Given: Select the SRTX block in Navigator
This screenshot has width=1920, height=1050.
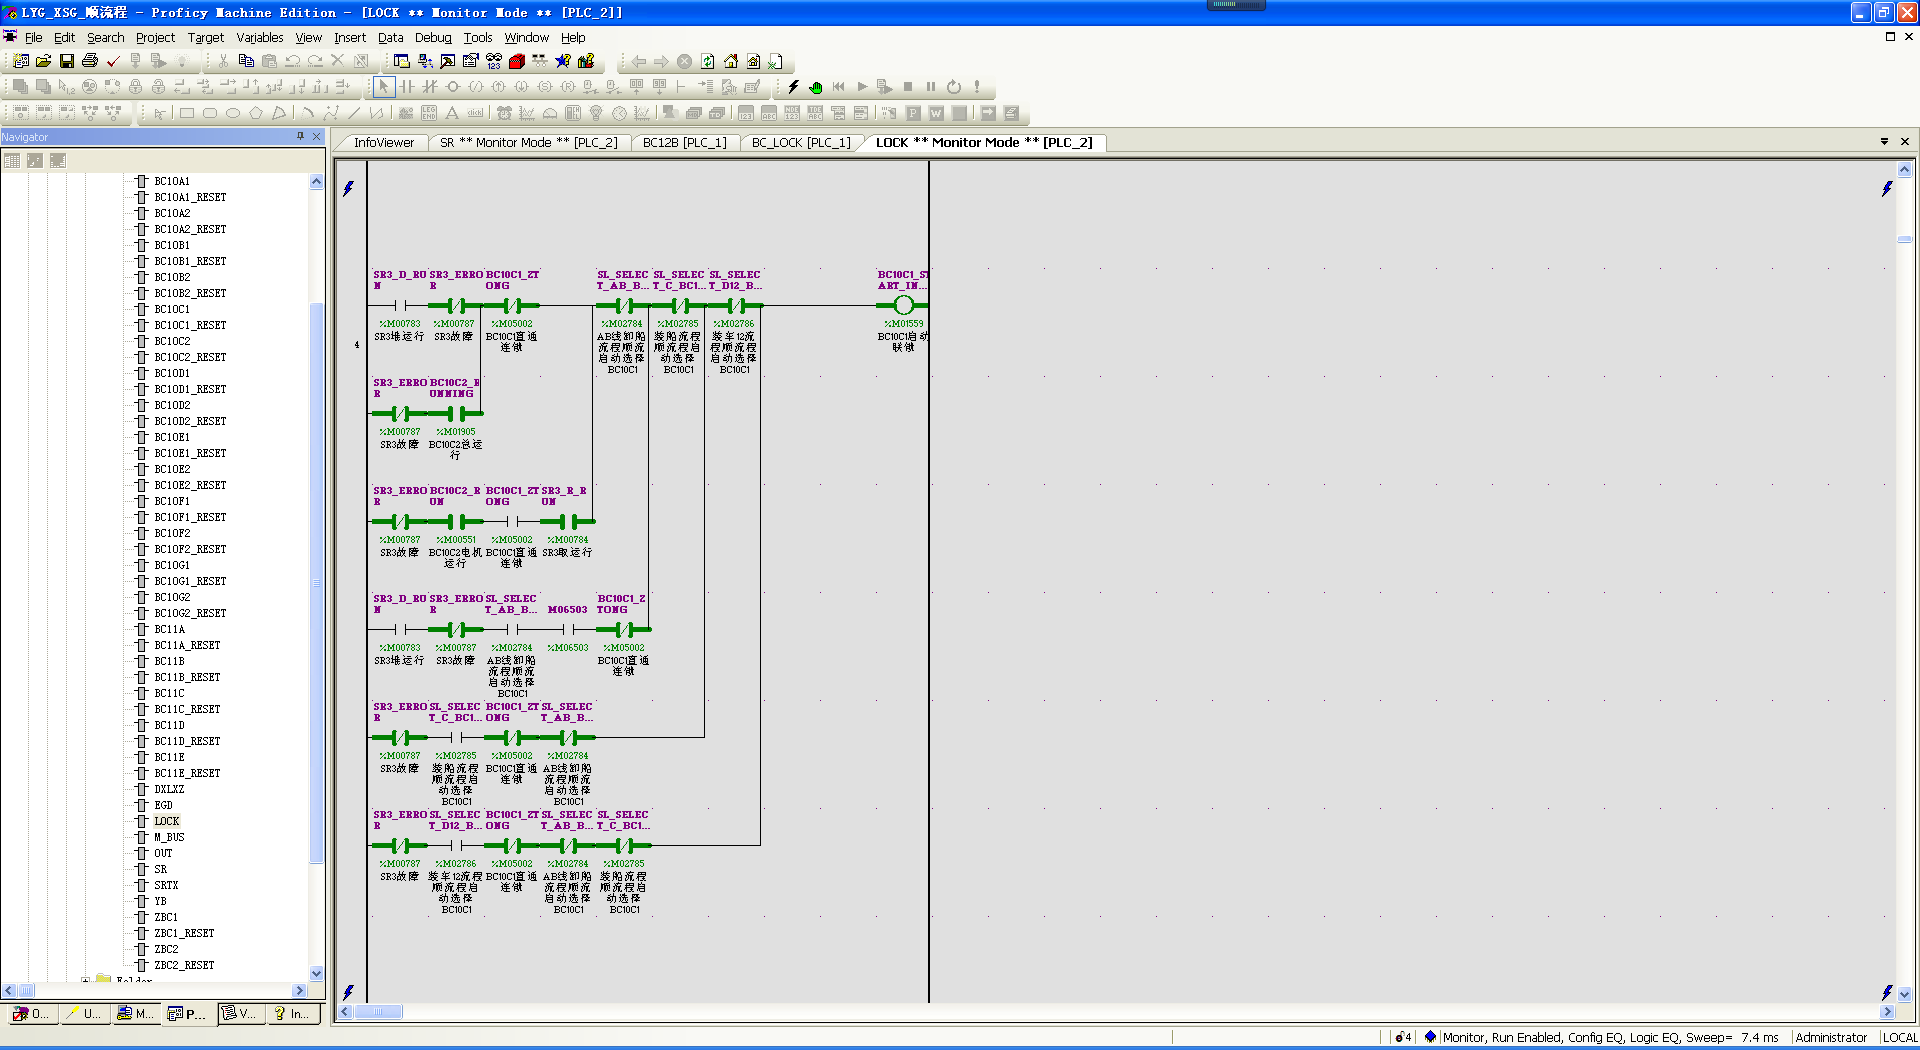Looking at the screenshot, I should coord(166,885).
